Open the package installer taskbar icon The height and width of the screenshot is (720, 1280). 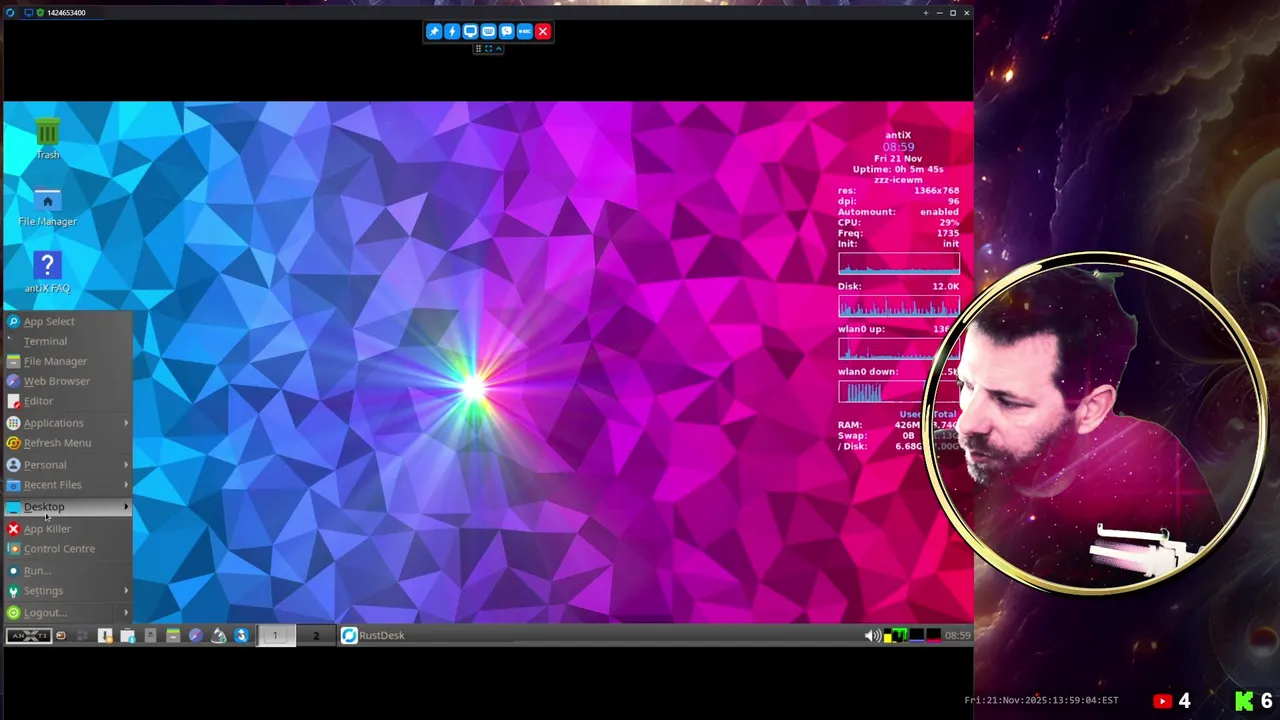tap(105, 635)
